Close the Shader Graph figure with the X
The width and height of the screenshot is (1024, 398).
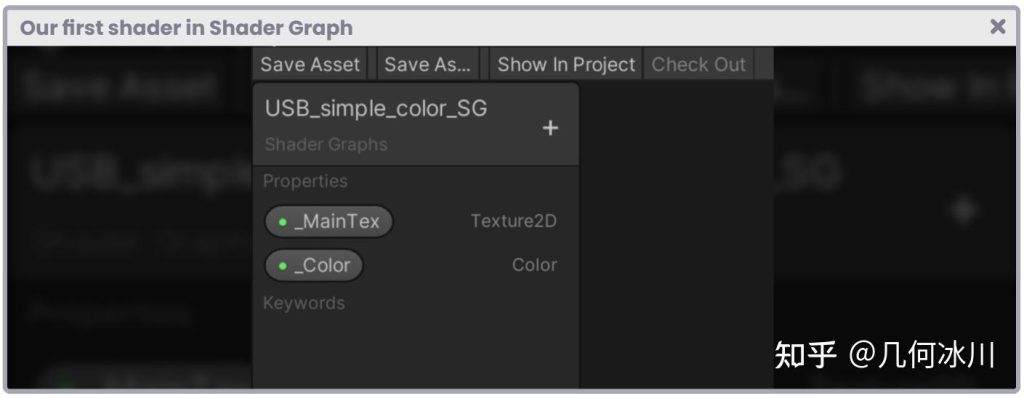997,27
